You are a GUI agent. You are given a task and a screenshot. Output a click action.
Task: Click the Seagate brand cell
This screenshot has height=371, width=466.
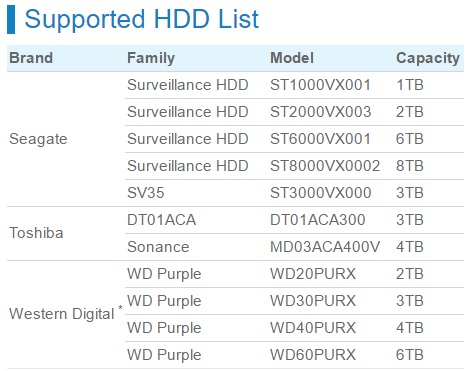(38, 139)
